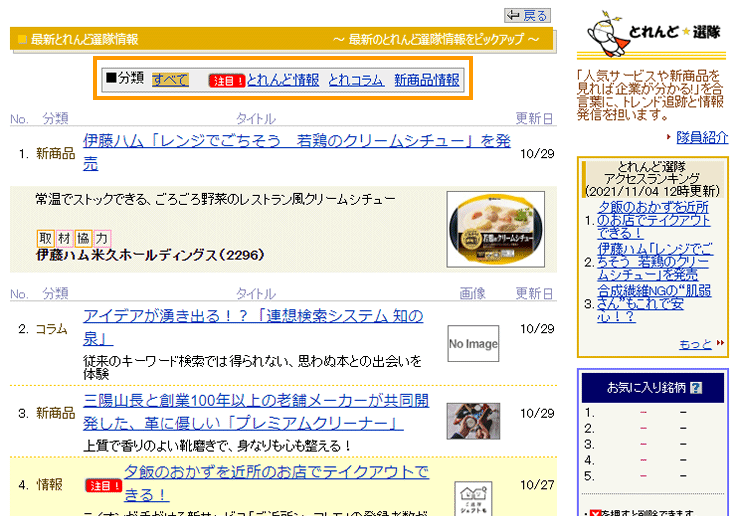Viewport: 740px width, 516px height.
Task: Click the もっと link in access ranking
Action: pyautogui.click(x=695, y=344)
